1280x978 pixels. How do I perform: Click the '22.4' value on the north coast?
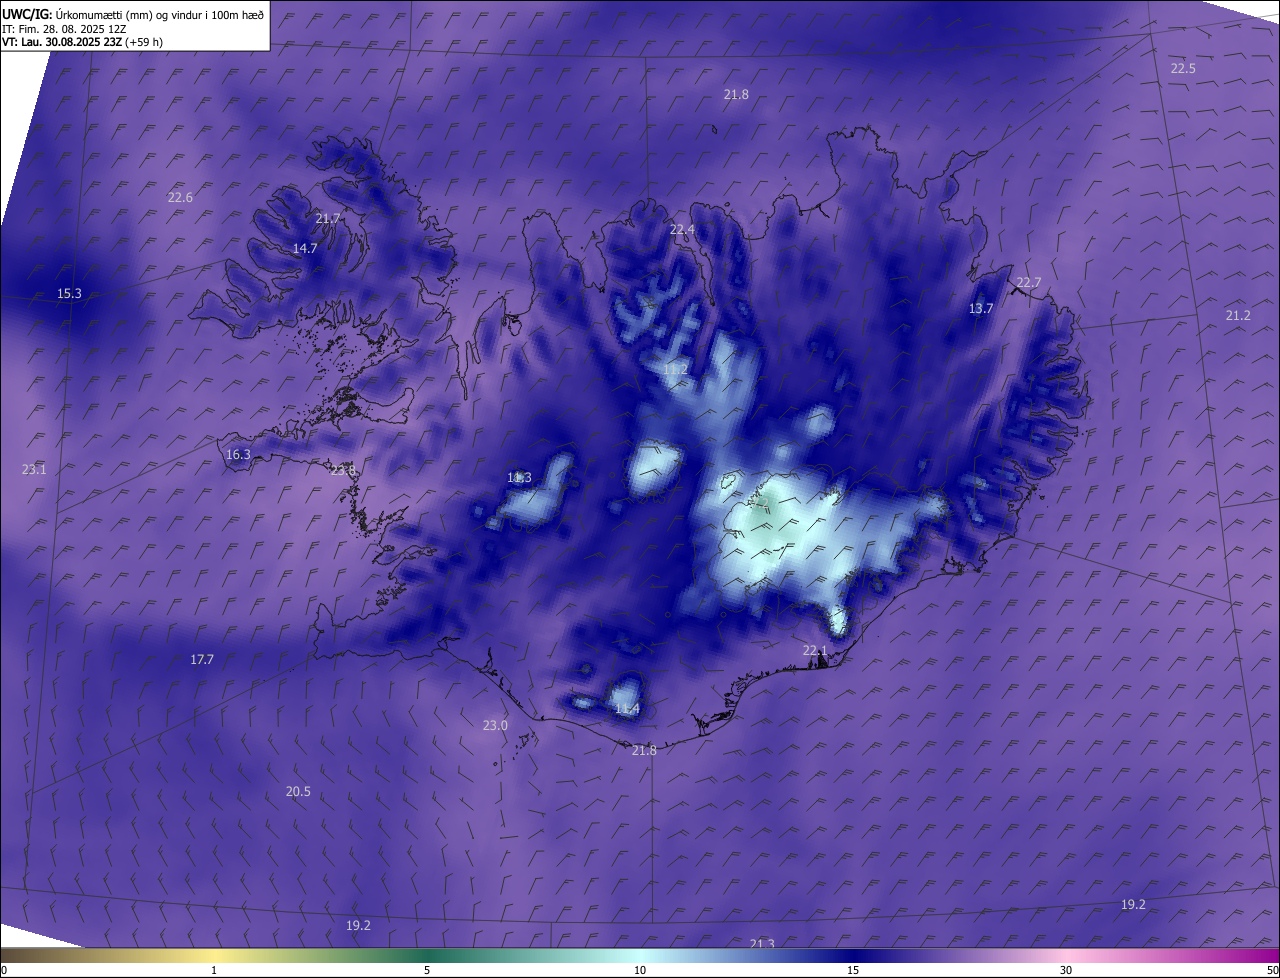[x=682, y=230]
